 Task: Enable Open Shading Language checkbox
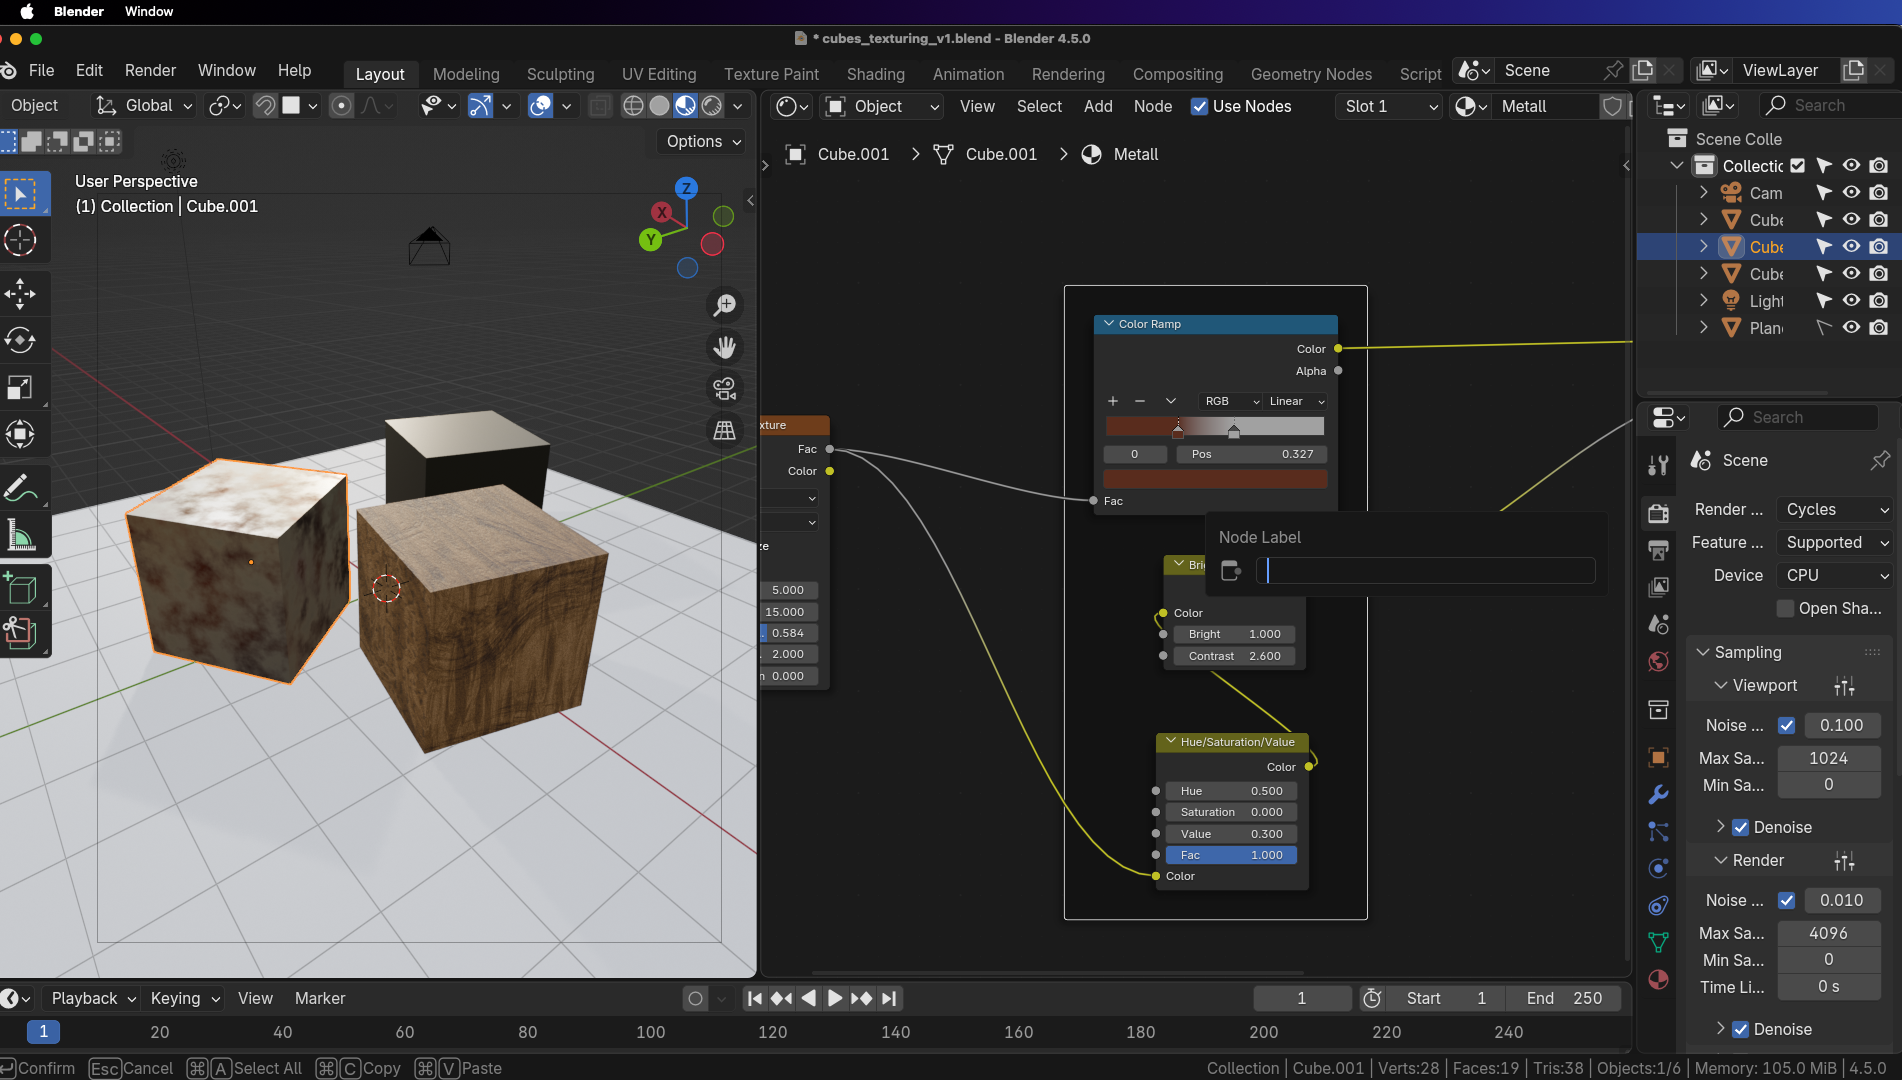pos(1785,608)
